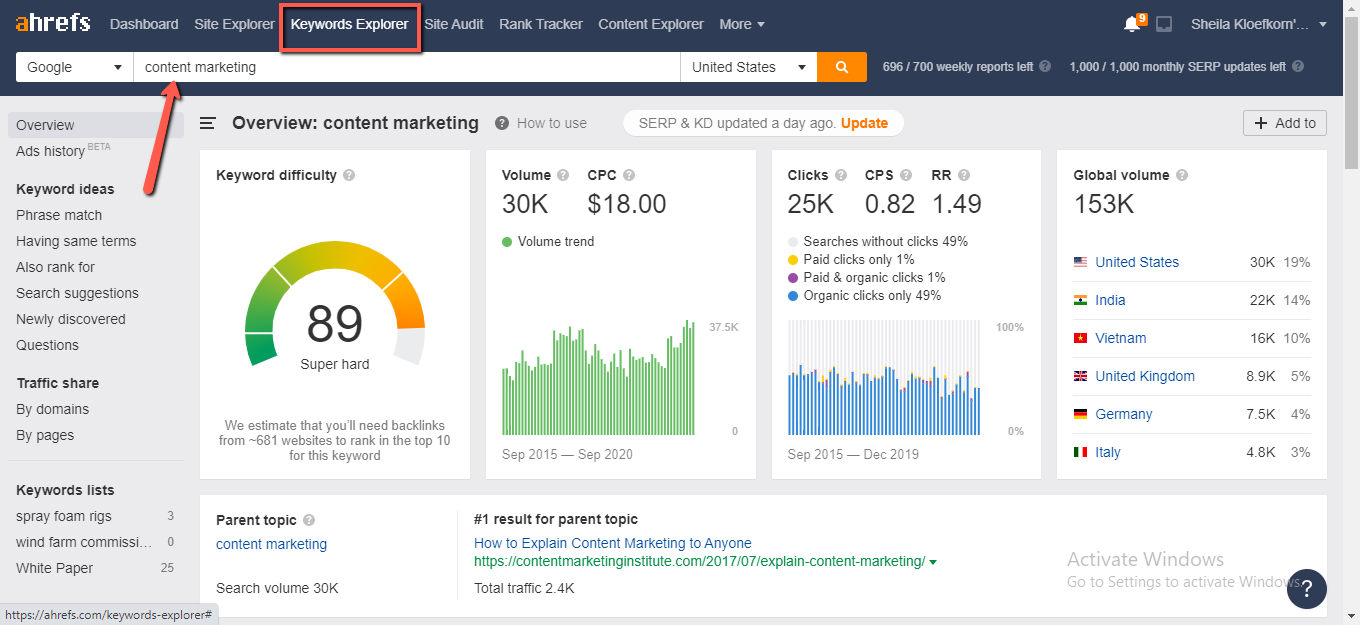Open Questions keyword ideas
The height and width of the screenshot is (625, 1360).
point(47,345)
